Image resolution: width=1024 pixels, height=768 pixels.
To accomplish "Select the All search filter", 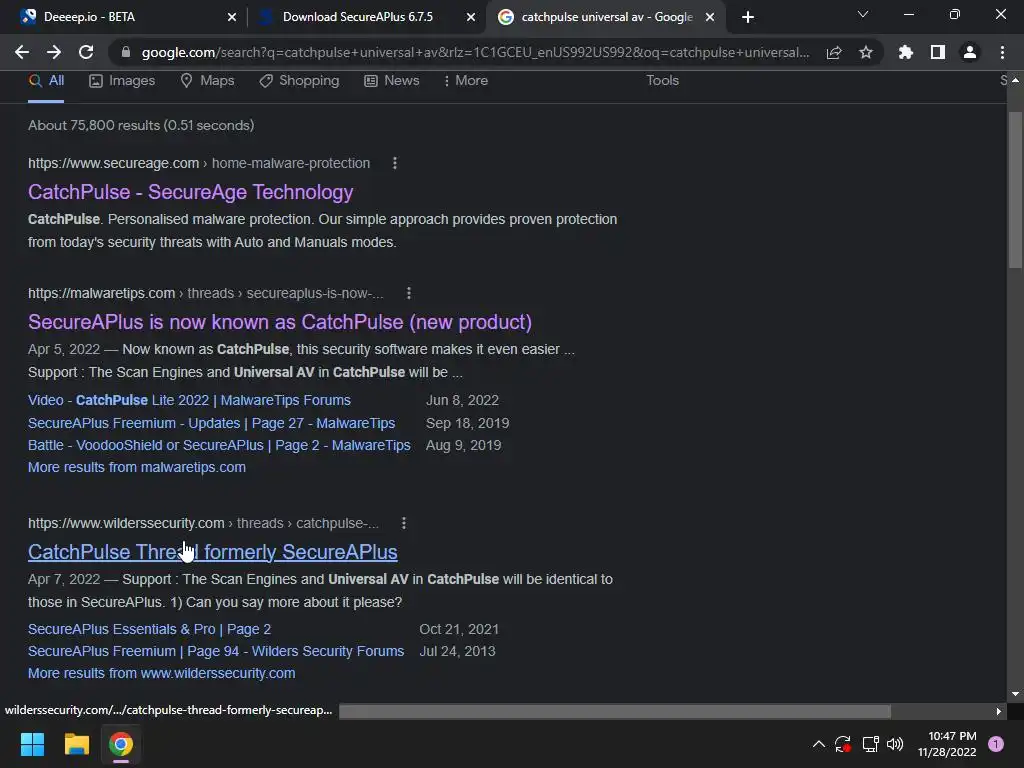I will (x=46, y=80).
